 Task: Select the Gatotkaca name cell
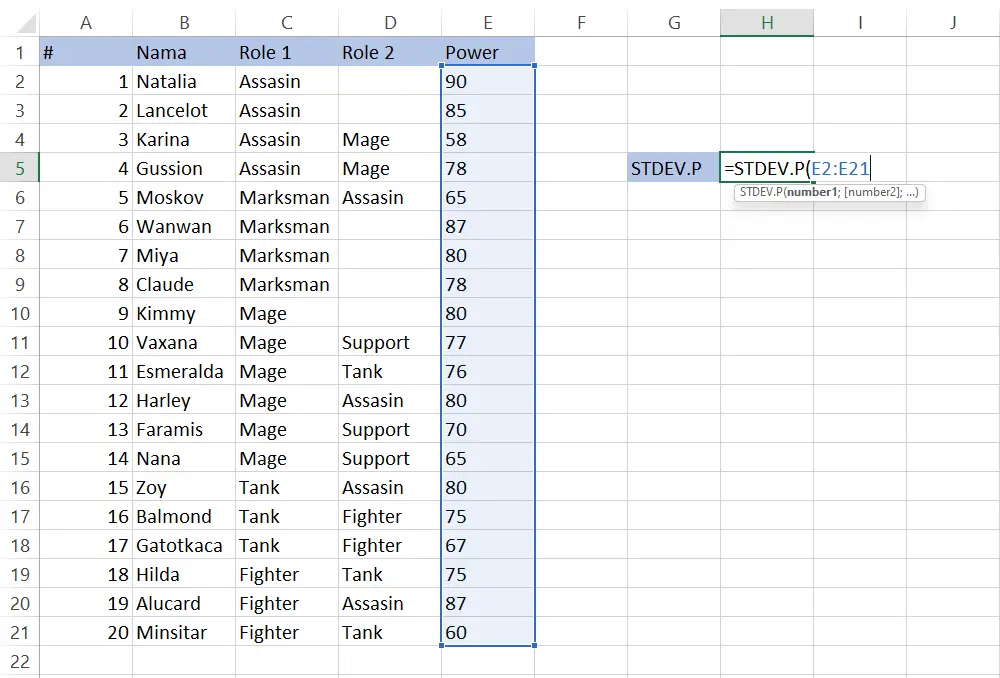[x=184, y=545]
